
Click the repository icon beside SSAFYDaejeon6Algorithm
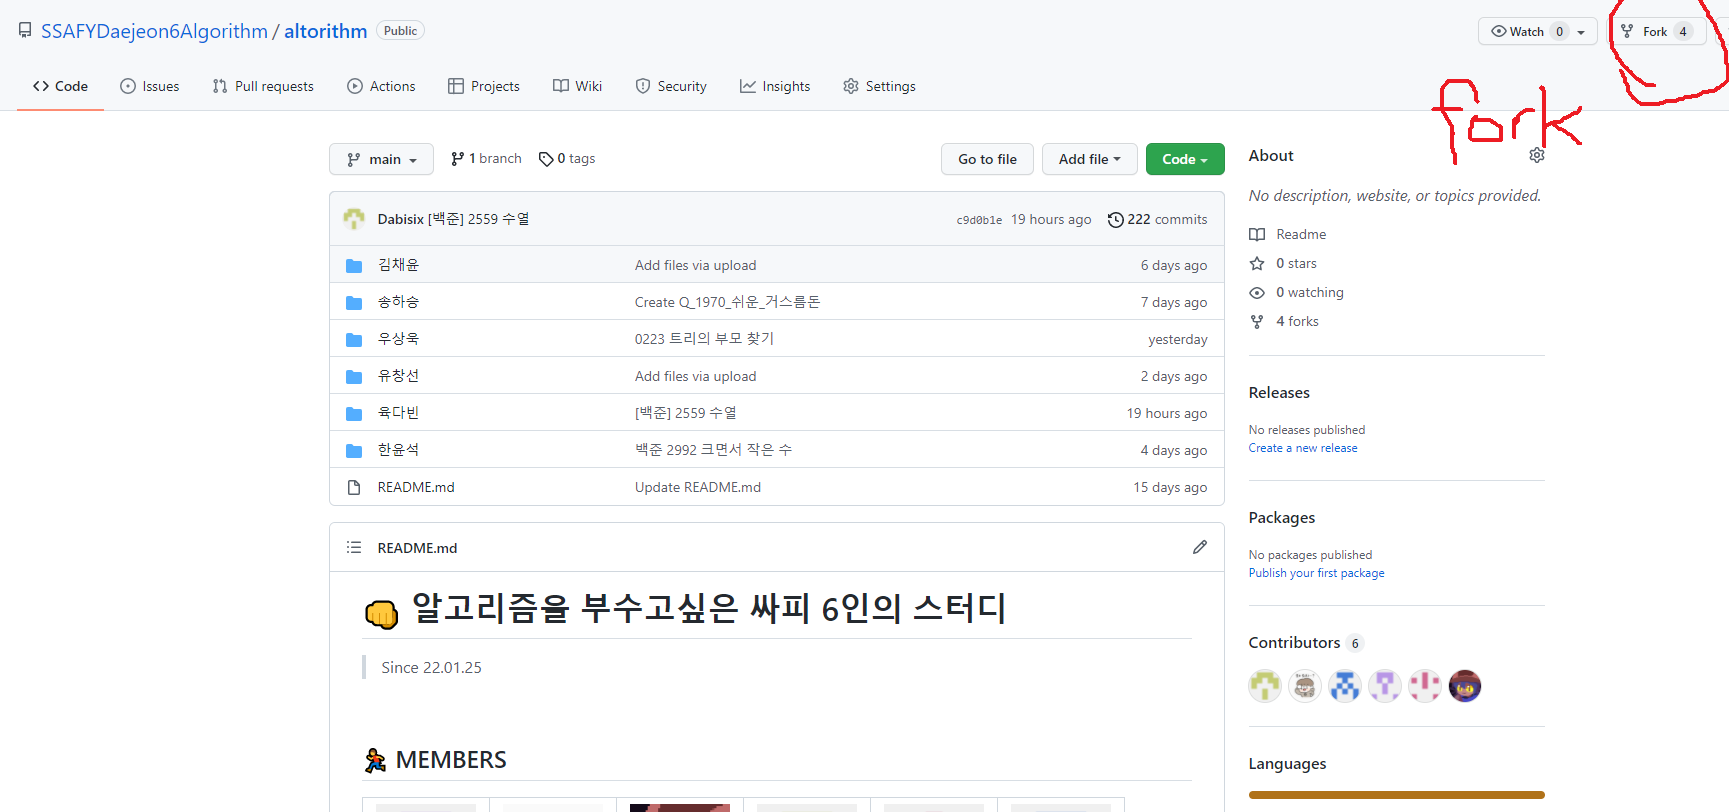coord(25,31)
